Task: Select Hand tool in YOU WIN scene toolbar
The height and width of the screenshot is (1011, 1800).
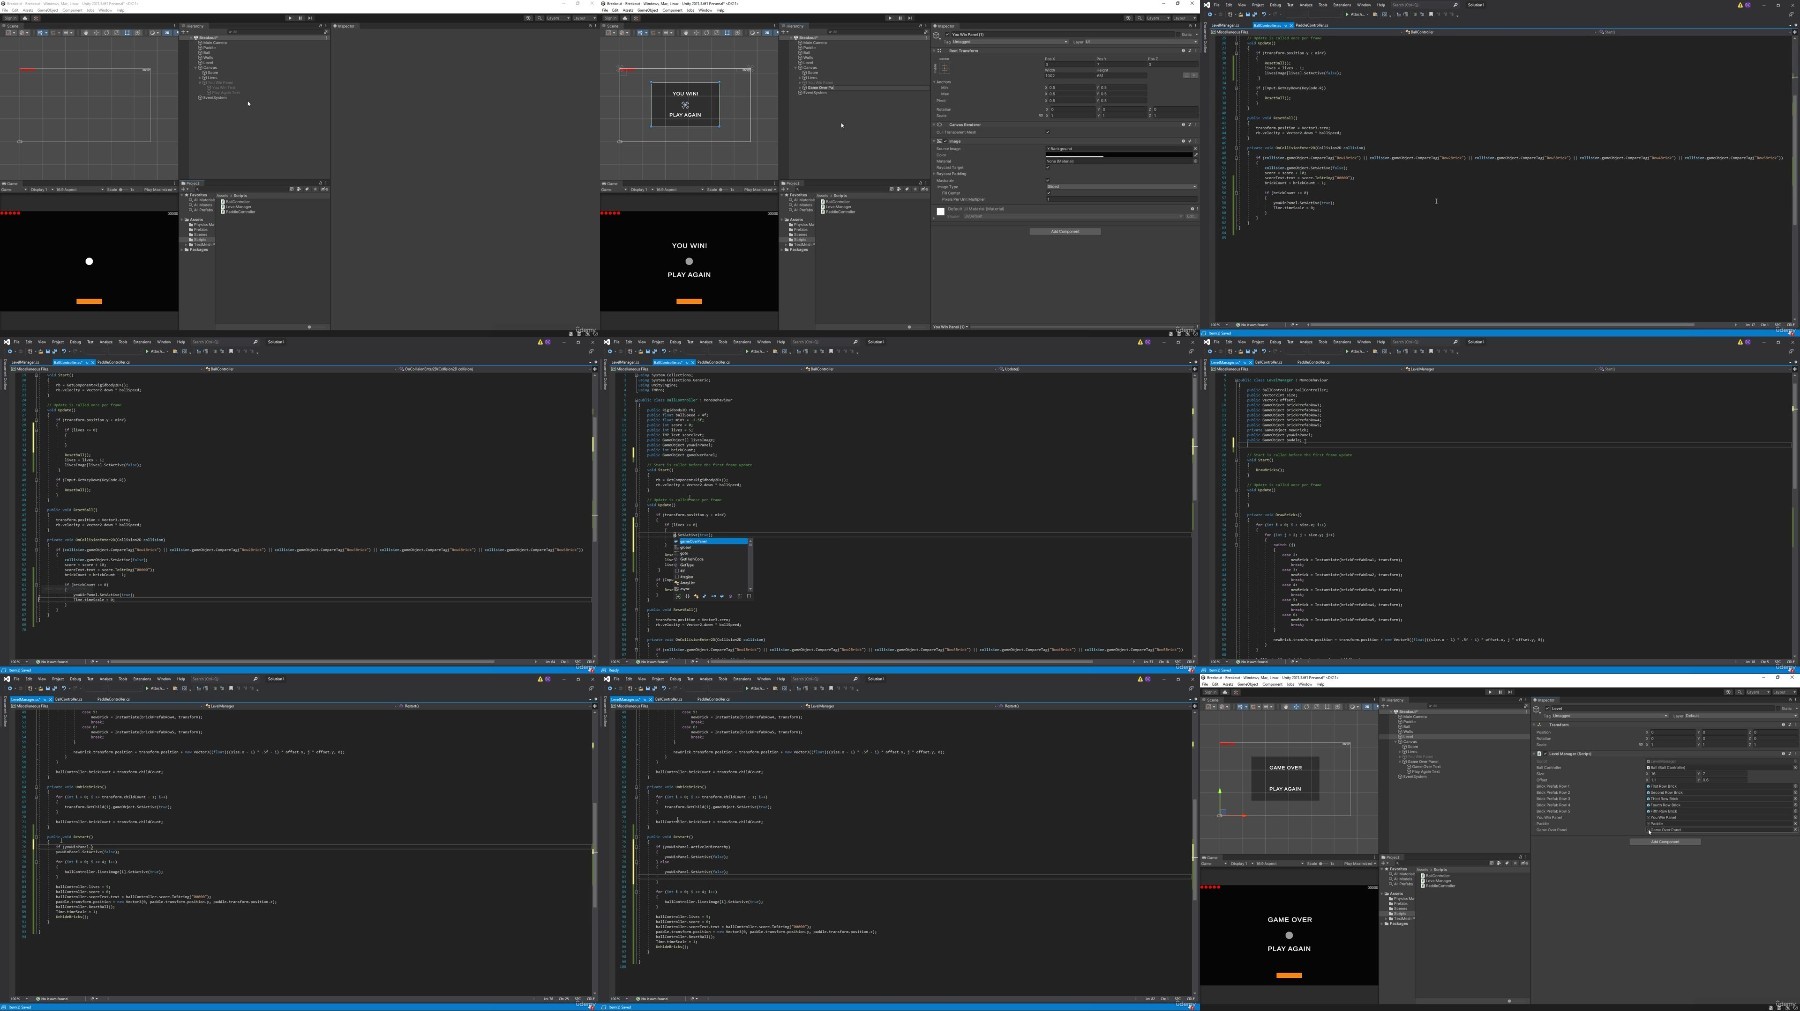Action: pos(686,32)
